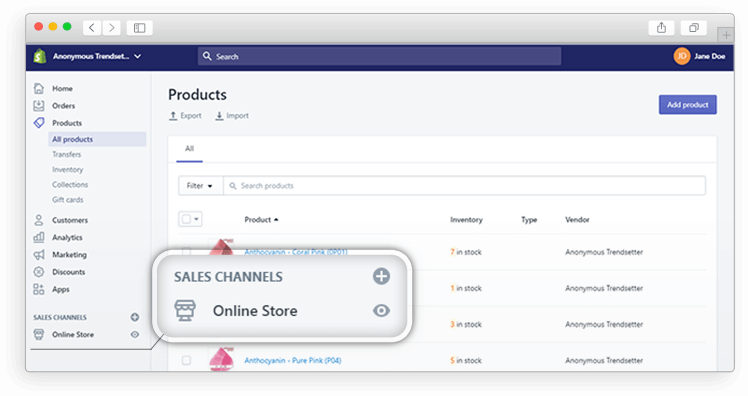Open the browser share icon
Image resolution: width=748 pixels, height=396 pixels.
661,28
